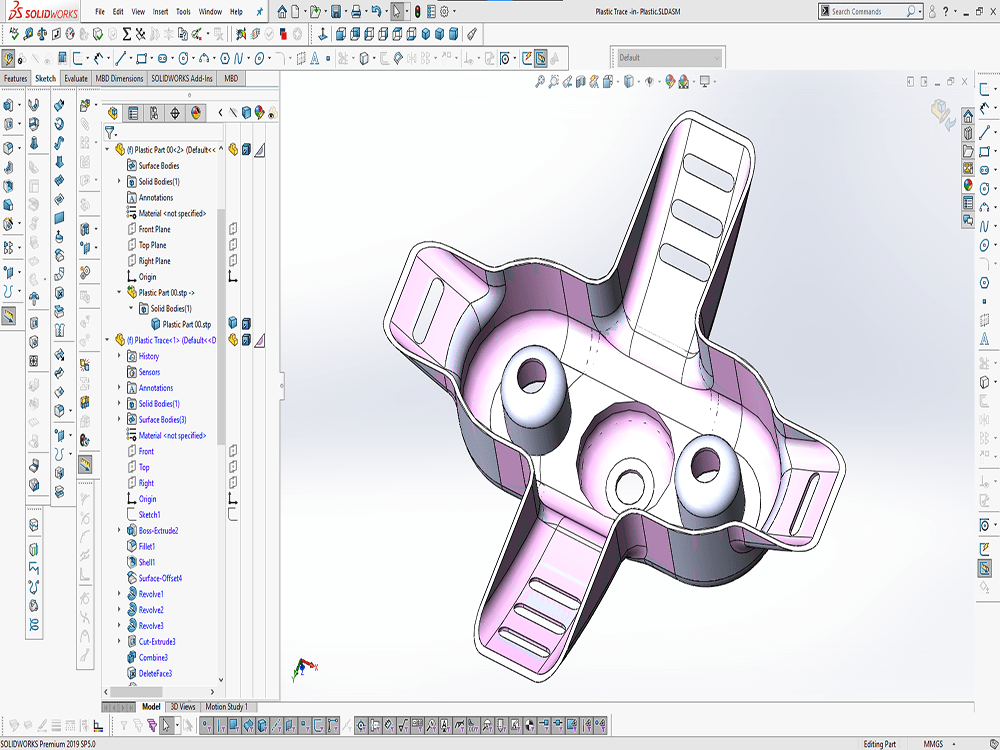This screenshot has width=1000, height=750.
Task: Collapse the Plastic Part 00.stp feature
Action: pyautogui.click(x=119, y=293)
